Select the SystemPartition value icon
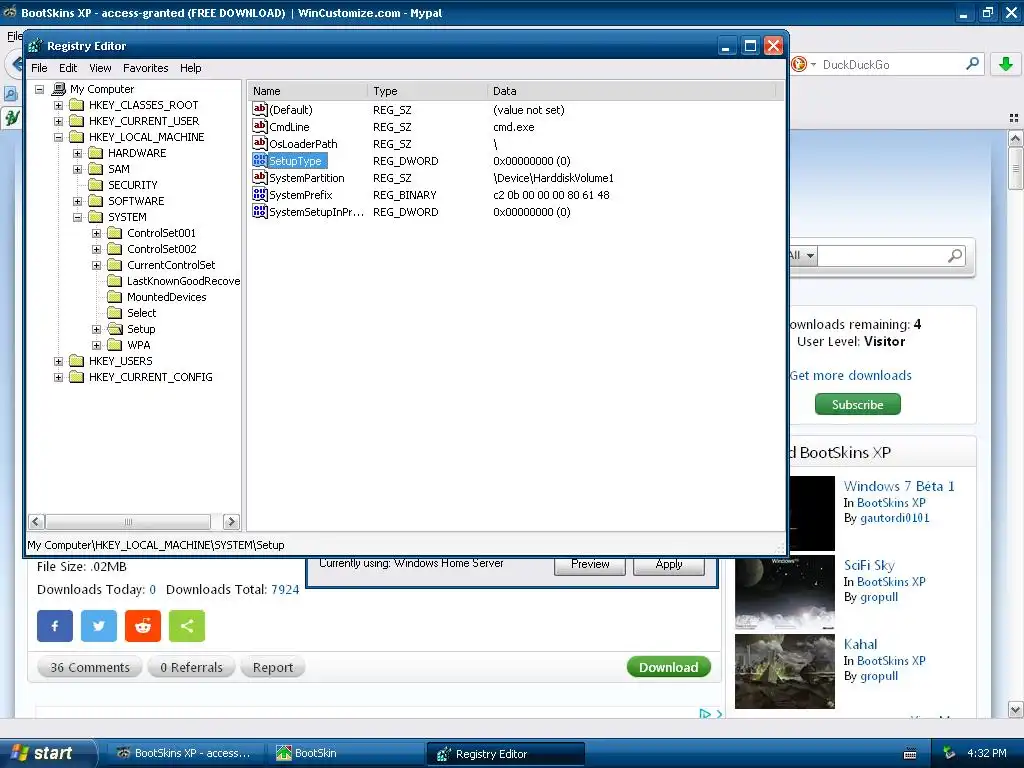Image resolution: width=1024 pixels, height=768 pixels. (x=260, y=178)
